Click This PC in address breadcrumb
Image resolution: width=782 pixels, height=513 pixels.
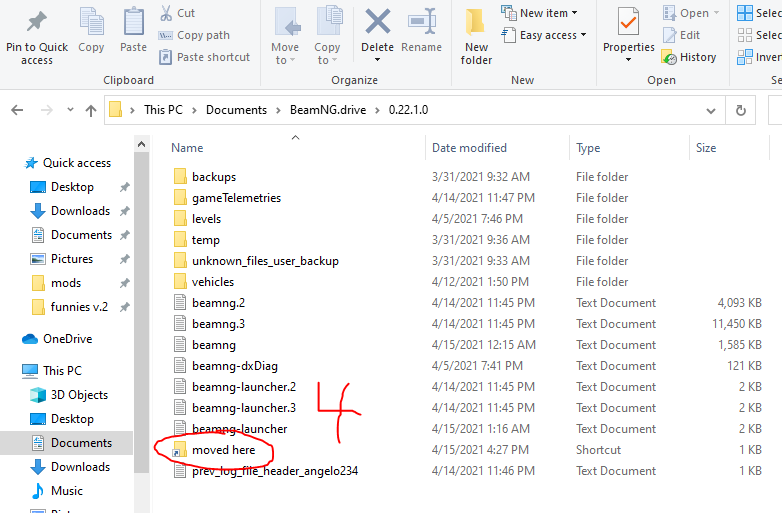click(x=163, y=110)
